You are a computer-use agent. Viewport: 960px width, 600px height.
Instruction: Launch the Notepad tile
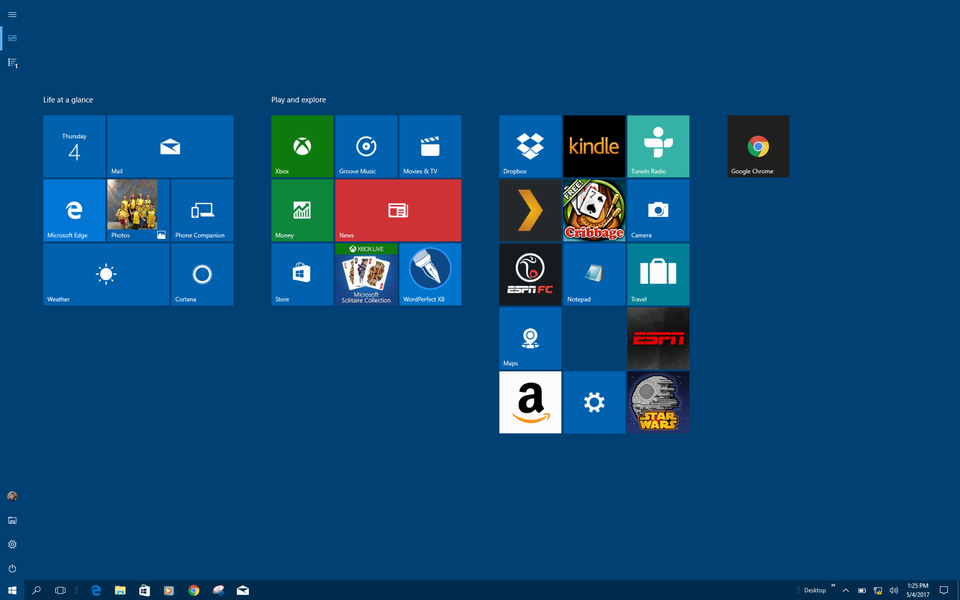pyautogui.click(x=594, y=274)
